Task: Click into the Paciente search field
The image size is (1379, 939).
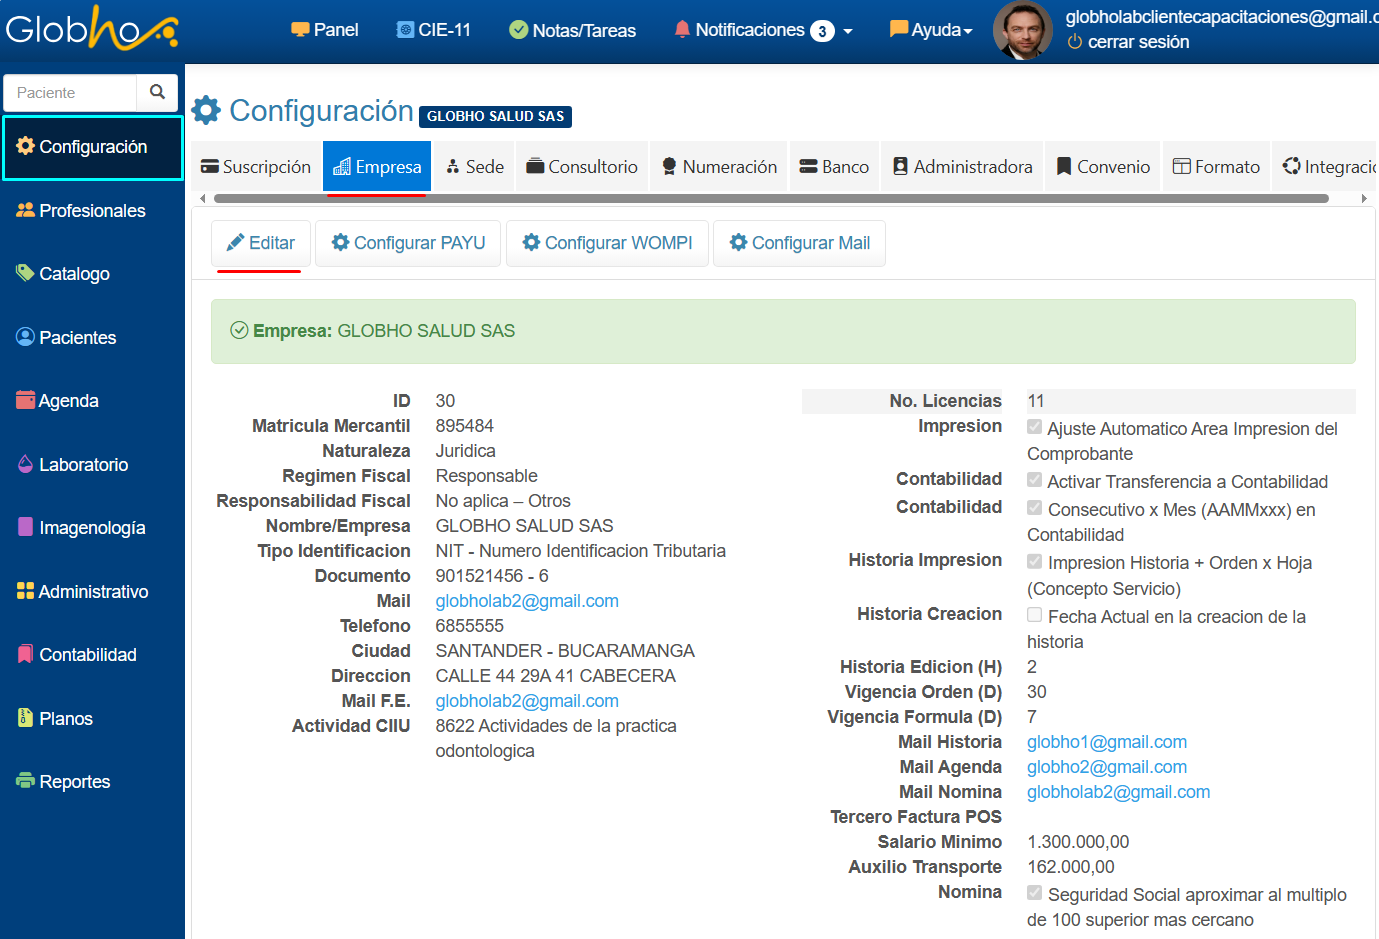Action: 72,92
